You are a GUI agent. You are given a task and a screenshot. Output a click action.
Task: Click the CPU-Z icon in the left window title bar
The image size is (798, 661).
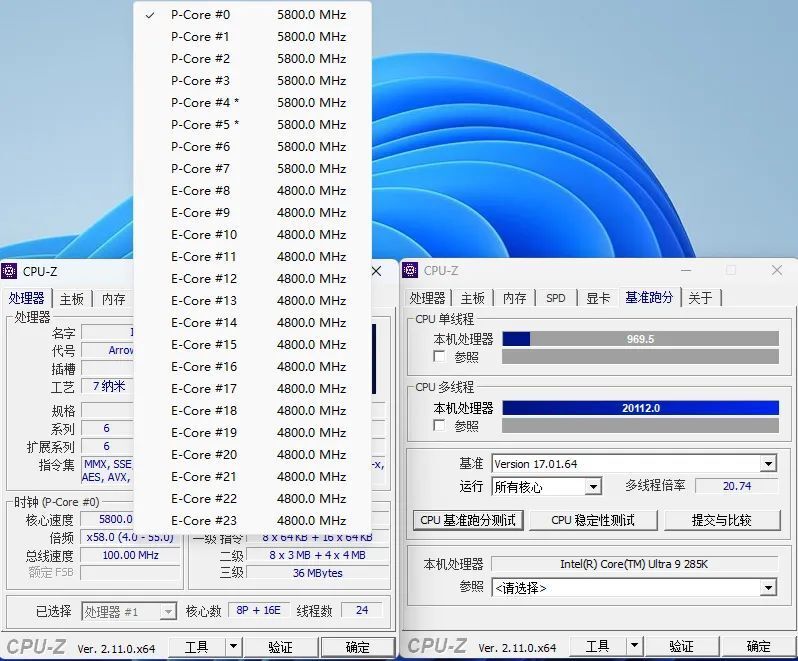click(x=10, y=271)
